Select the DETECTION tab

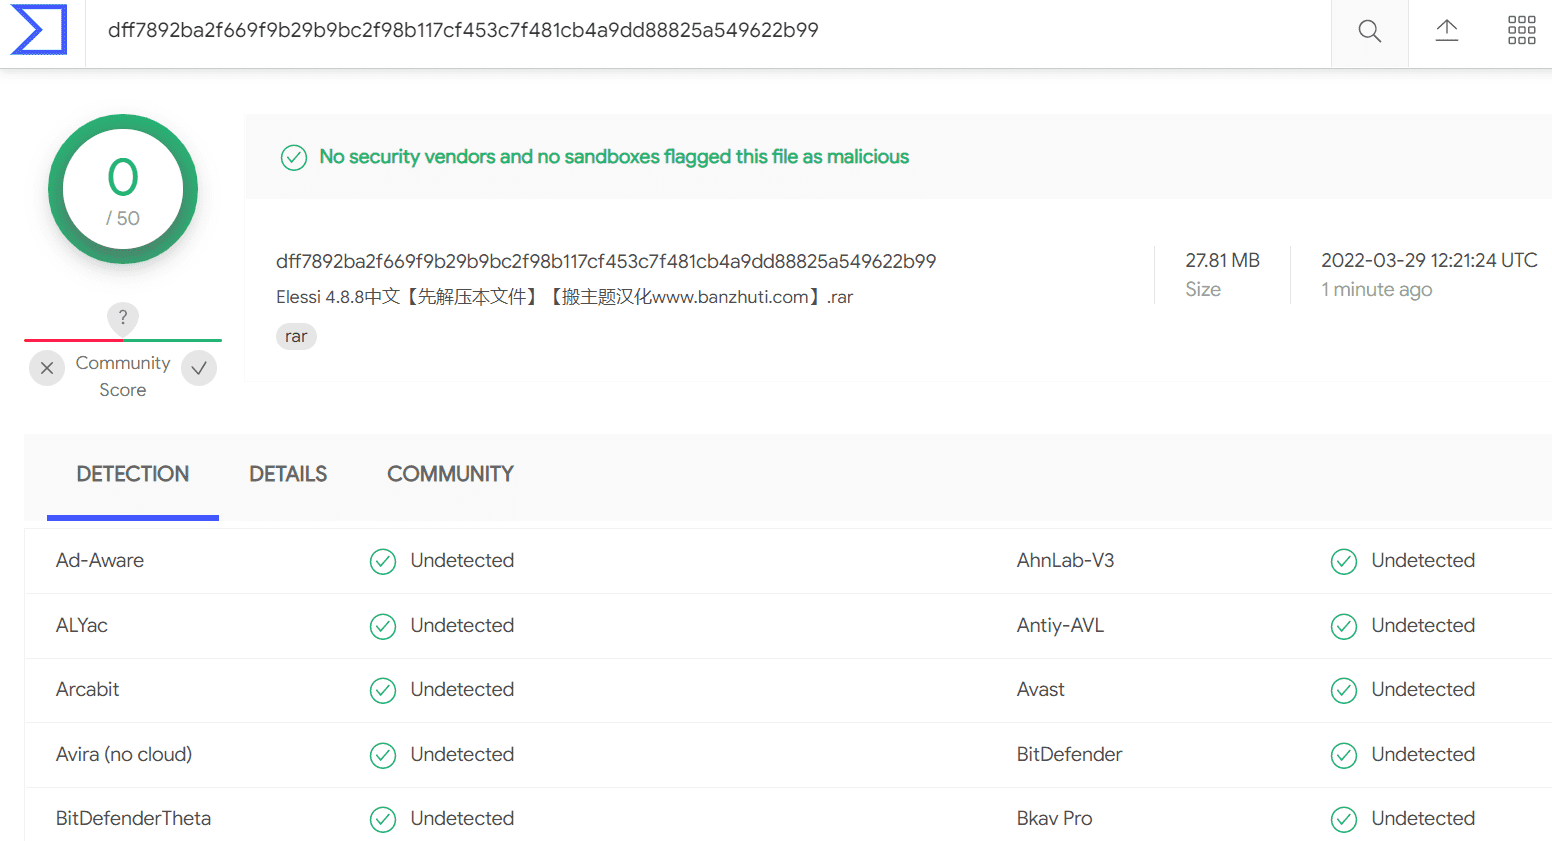click(133, 474)
